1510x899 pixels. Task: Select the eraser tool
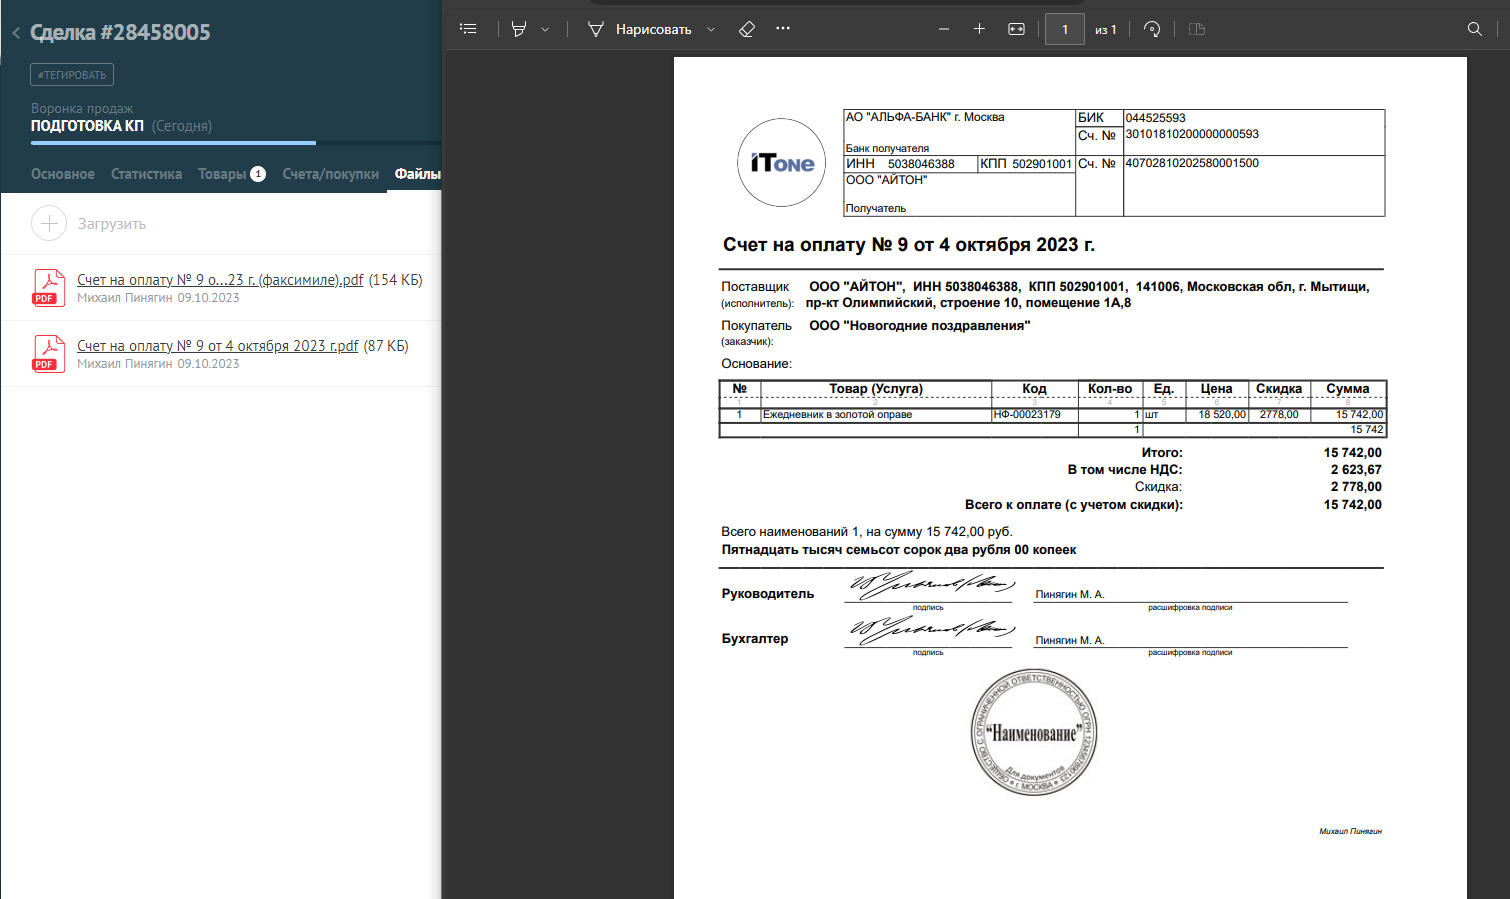[747, 29]
